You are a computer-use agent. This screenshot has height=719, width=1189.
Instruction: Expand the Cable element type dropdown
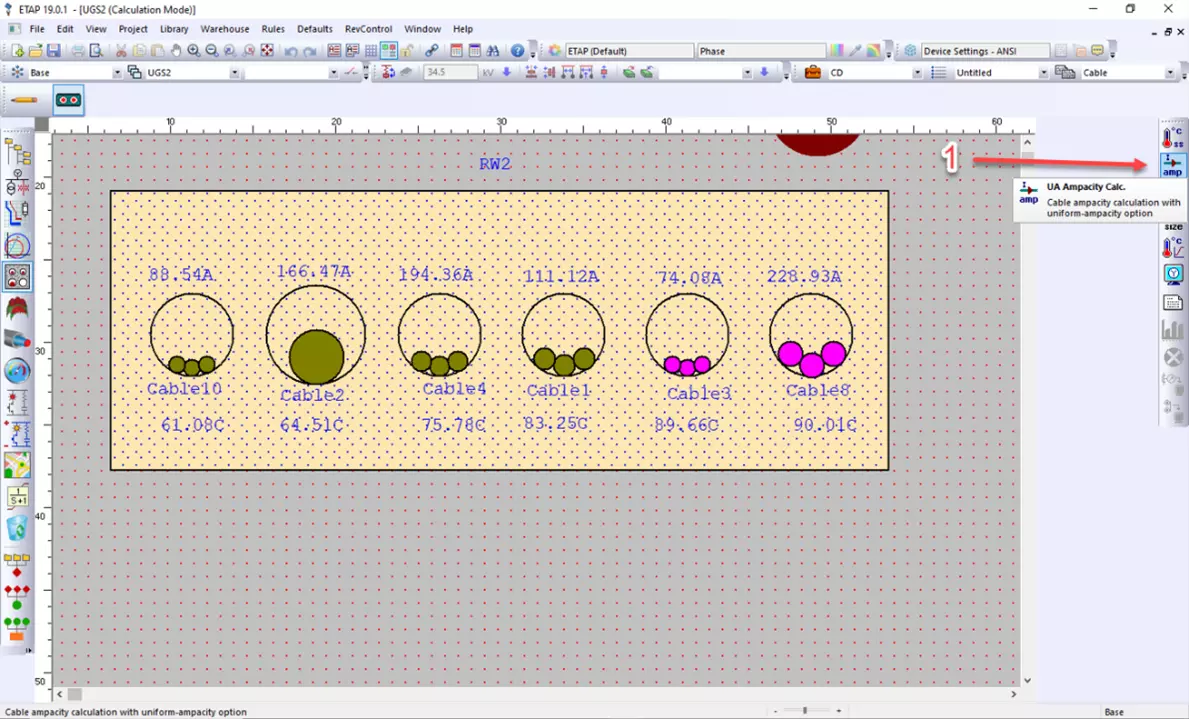click(x=1172, y=72)
